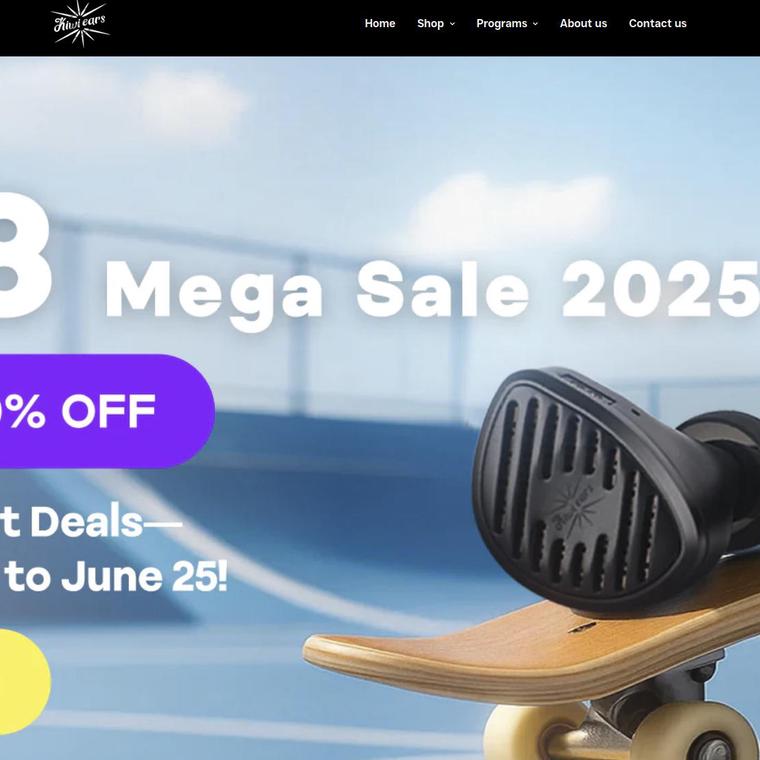The height and width of the screenshot is (760, 760).
Task: Click the Kiwi Ears starburst logo
Action: click(x=80, y=24)
